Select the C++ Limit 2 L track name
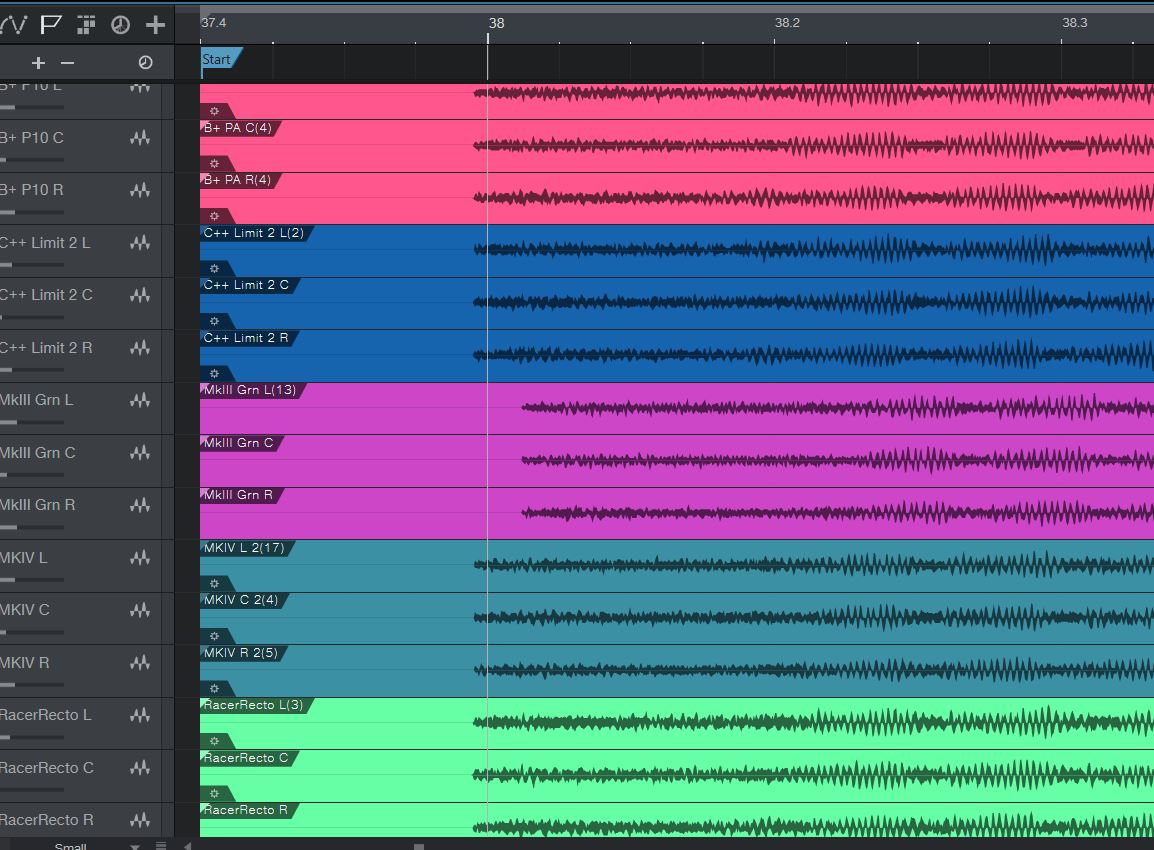Screen dimensions: 1154x850 pyautogui.click(x=45, y=243)
